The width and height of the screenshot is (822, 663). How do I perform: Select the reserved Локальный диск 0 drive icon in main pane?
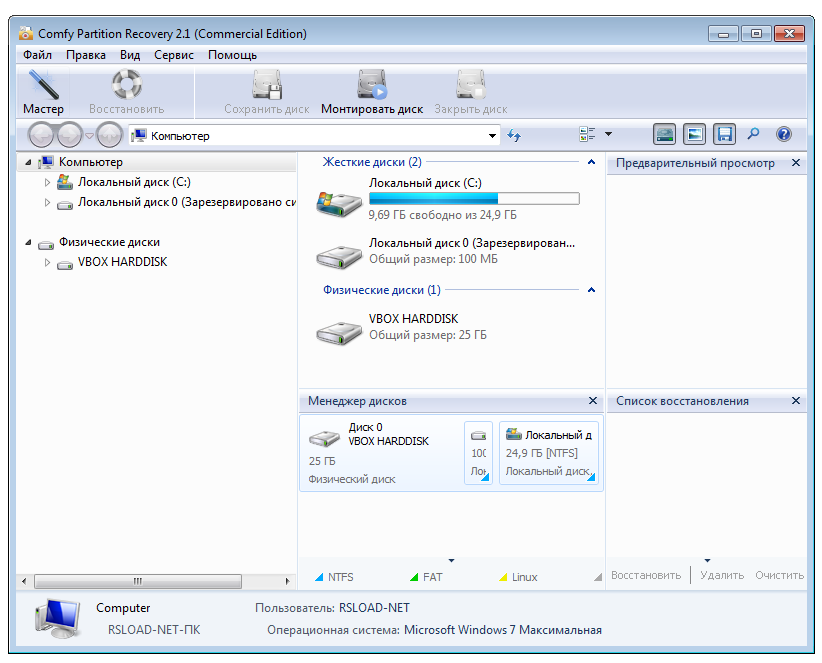(339, 256)
